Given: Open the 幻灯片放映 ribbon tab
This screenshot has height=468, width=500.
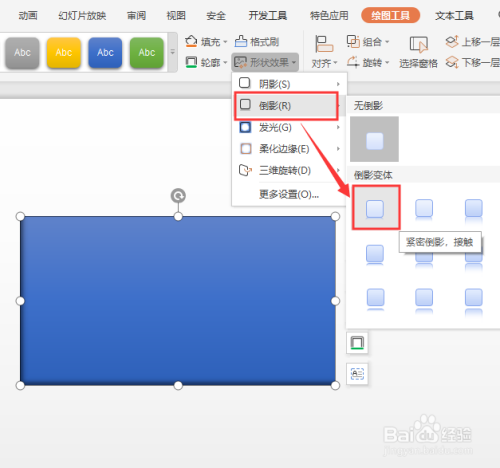Looking at the screenshot, I should (82, 15).
